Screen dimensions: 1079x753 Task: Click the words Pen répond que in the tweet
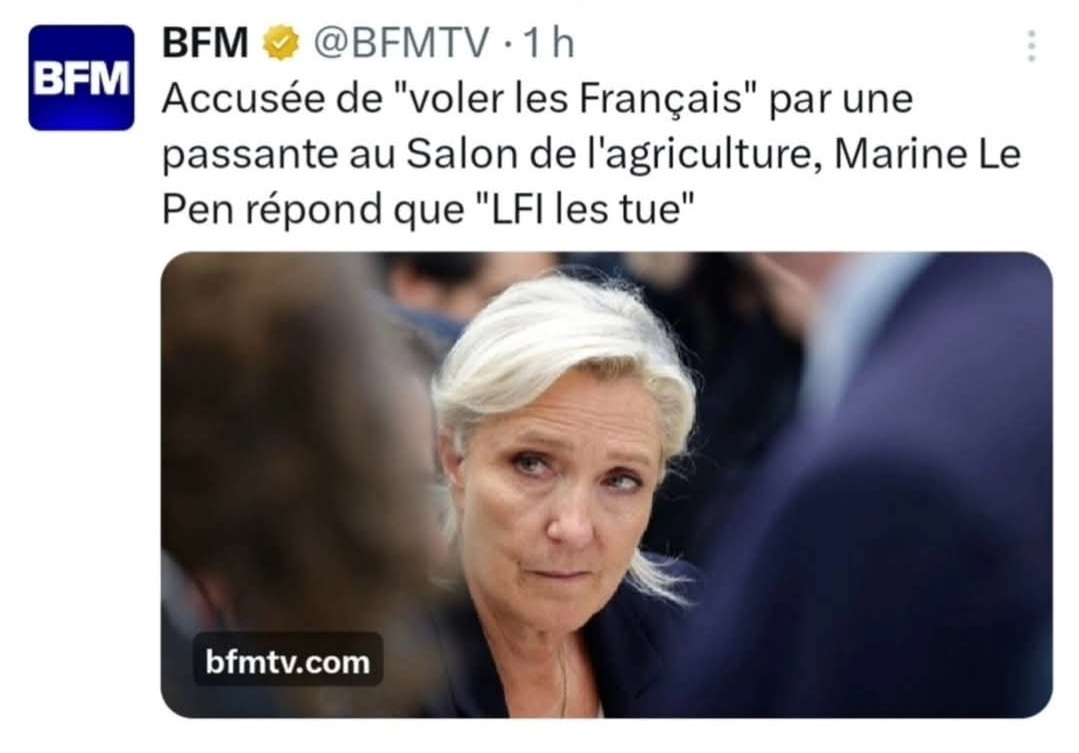point(313,209)
